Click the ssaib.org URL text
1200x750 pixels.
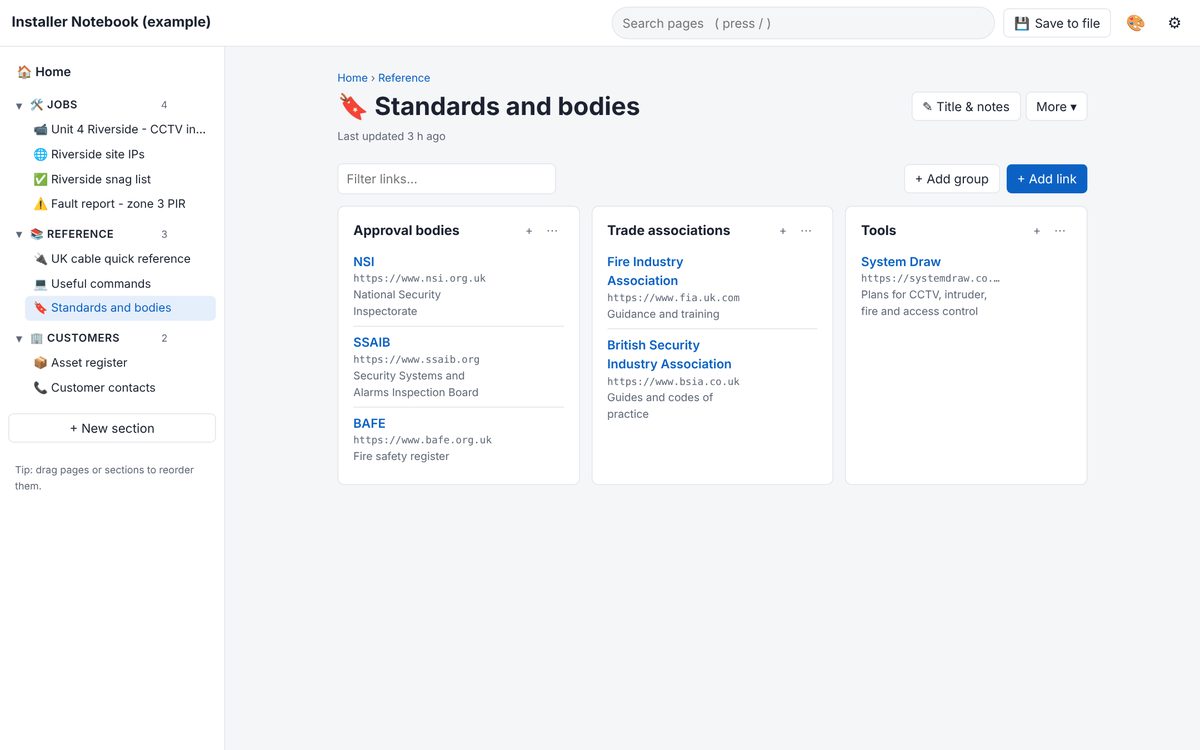(x=416, y=359)
